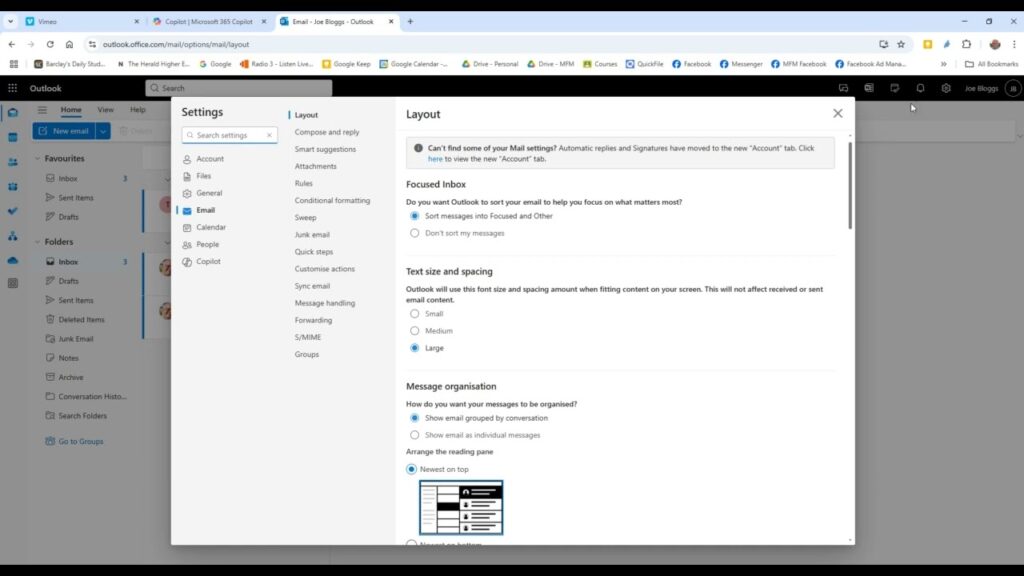Open the Outlook app launcher grid
1024x576 pixels.
(12, 88)
